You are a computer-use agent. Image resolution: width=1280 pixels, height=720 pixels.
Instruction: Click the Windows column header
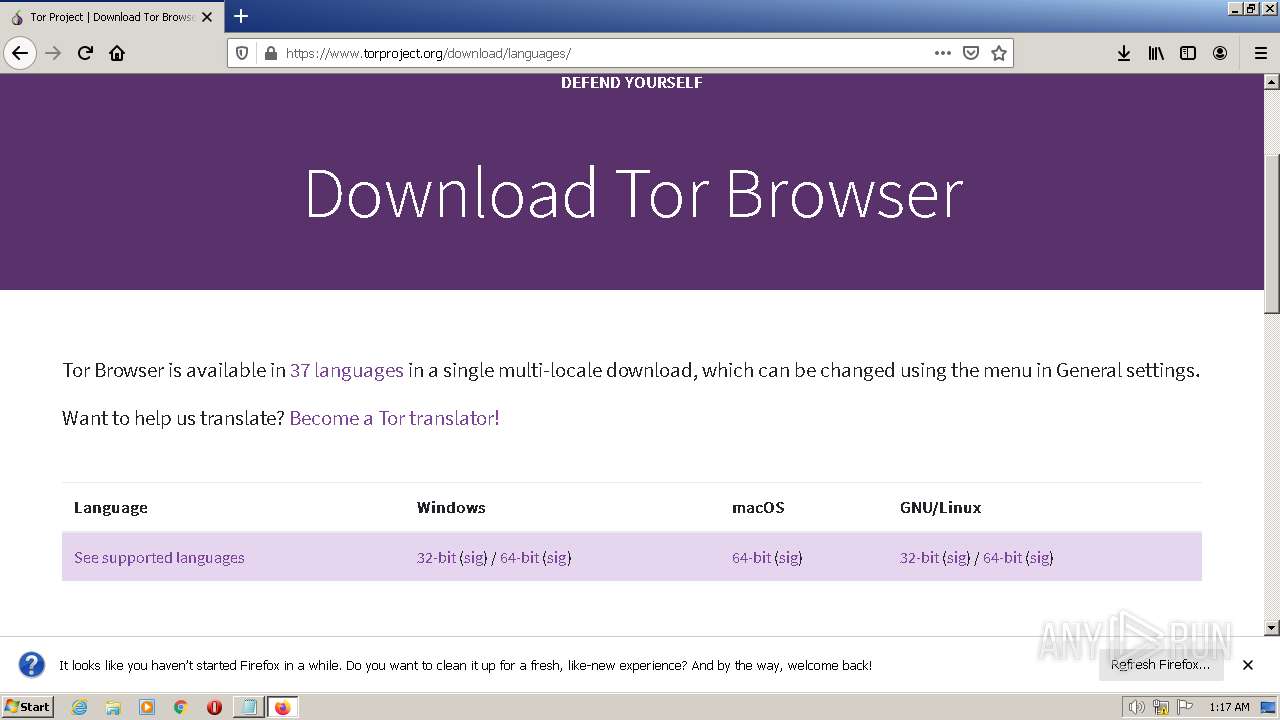tap(451, 508)
